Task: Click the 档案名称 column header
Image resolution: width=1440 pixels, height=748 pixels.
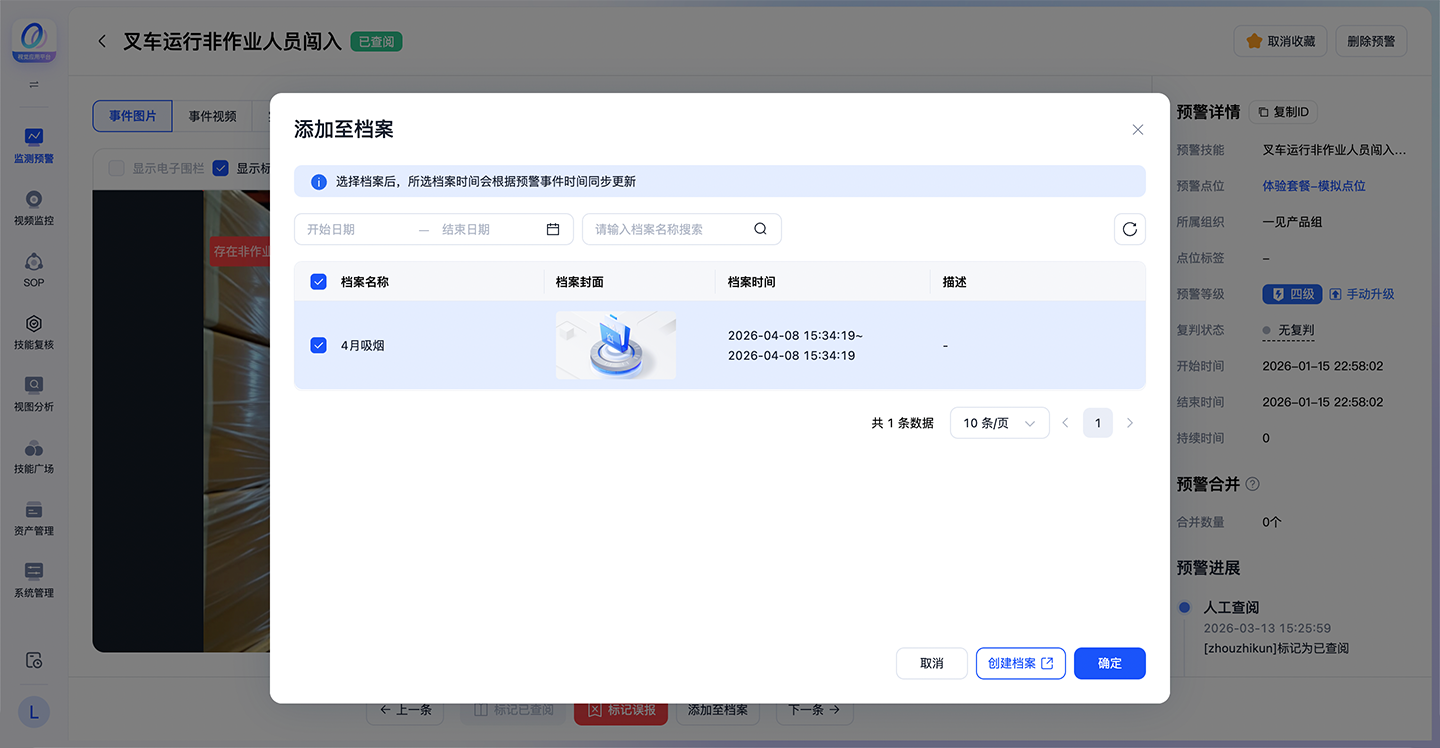Action: [365, 282]
